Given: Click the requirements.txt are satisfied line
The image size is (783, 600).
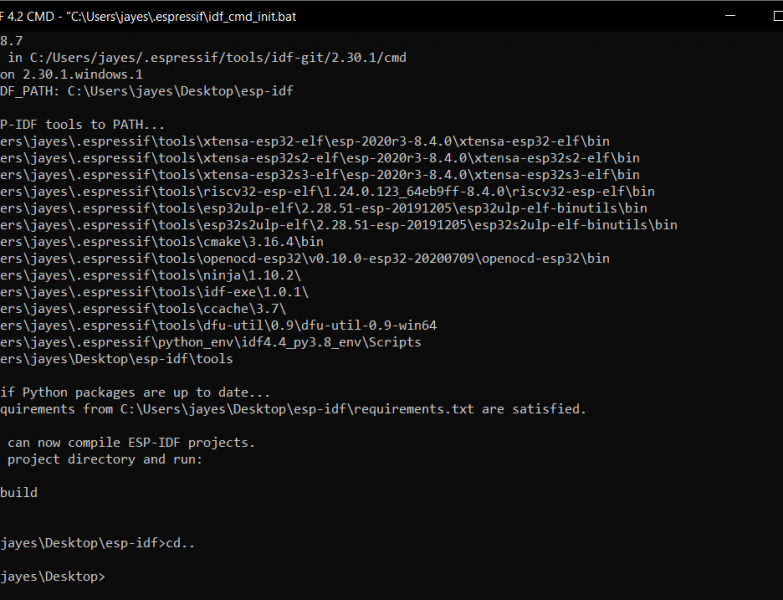Looking at the screenshot, I should [293, 409].
